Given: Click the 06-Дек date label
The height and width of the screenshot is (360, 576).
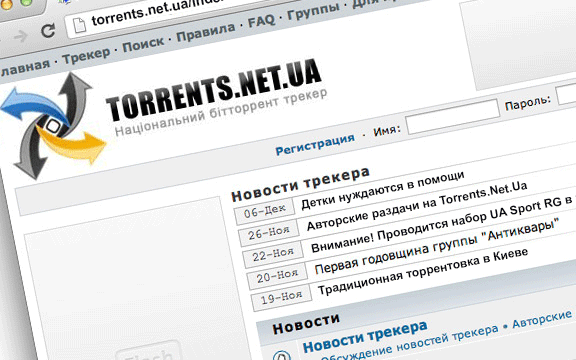Looking at the screenshot, I should (264, 211).
